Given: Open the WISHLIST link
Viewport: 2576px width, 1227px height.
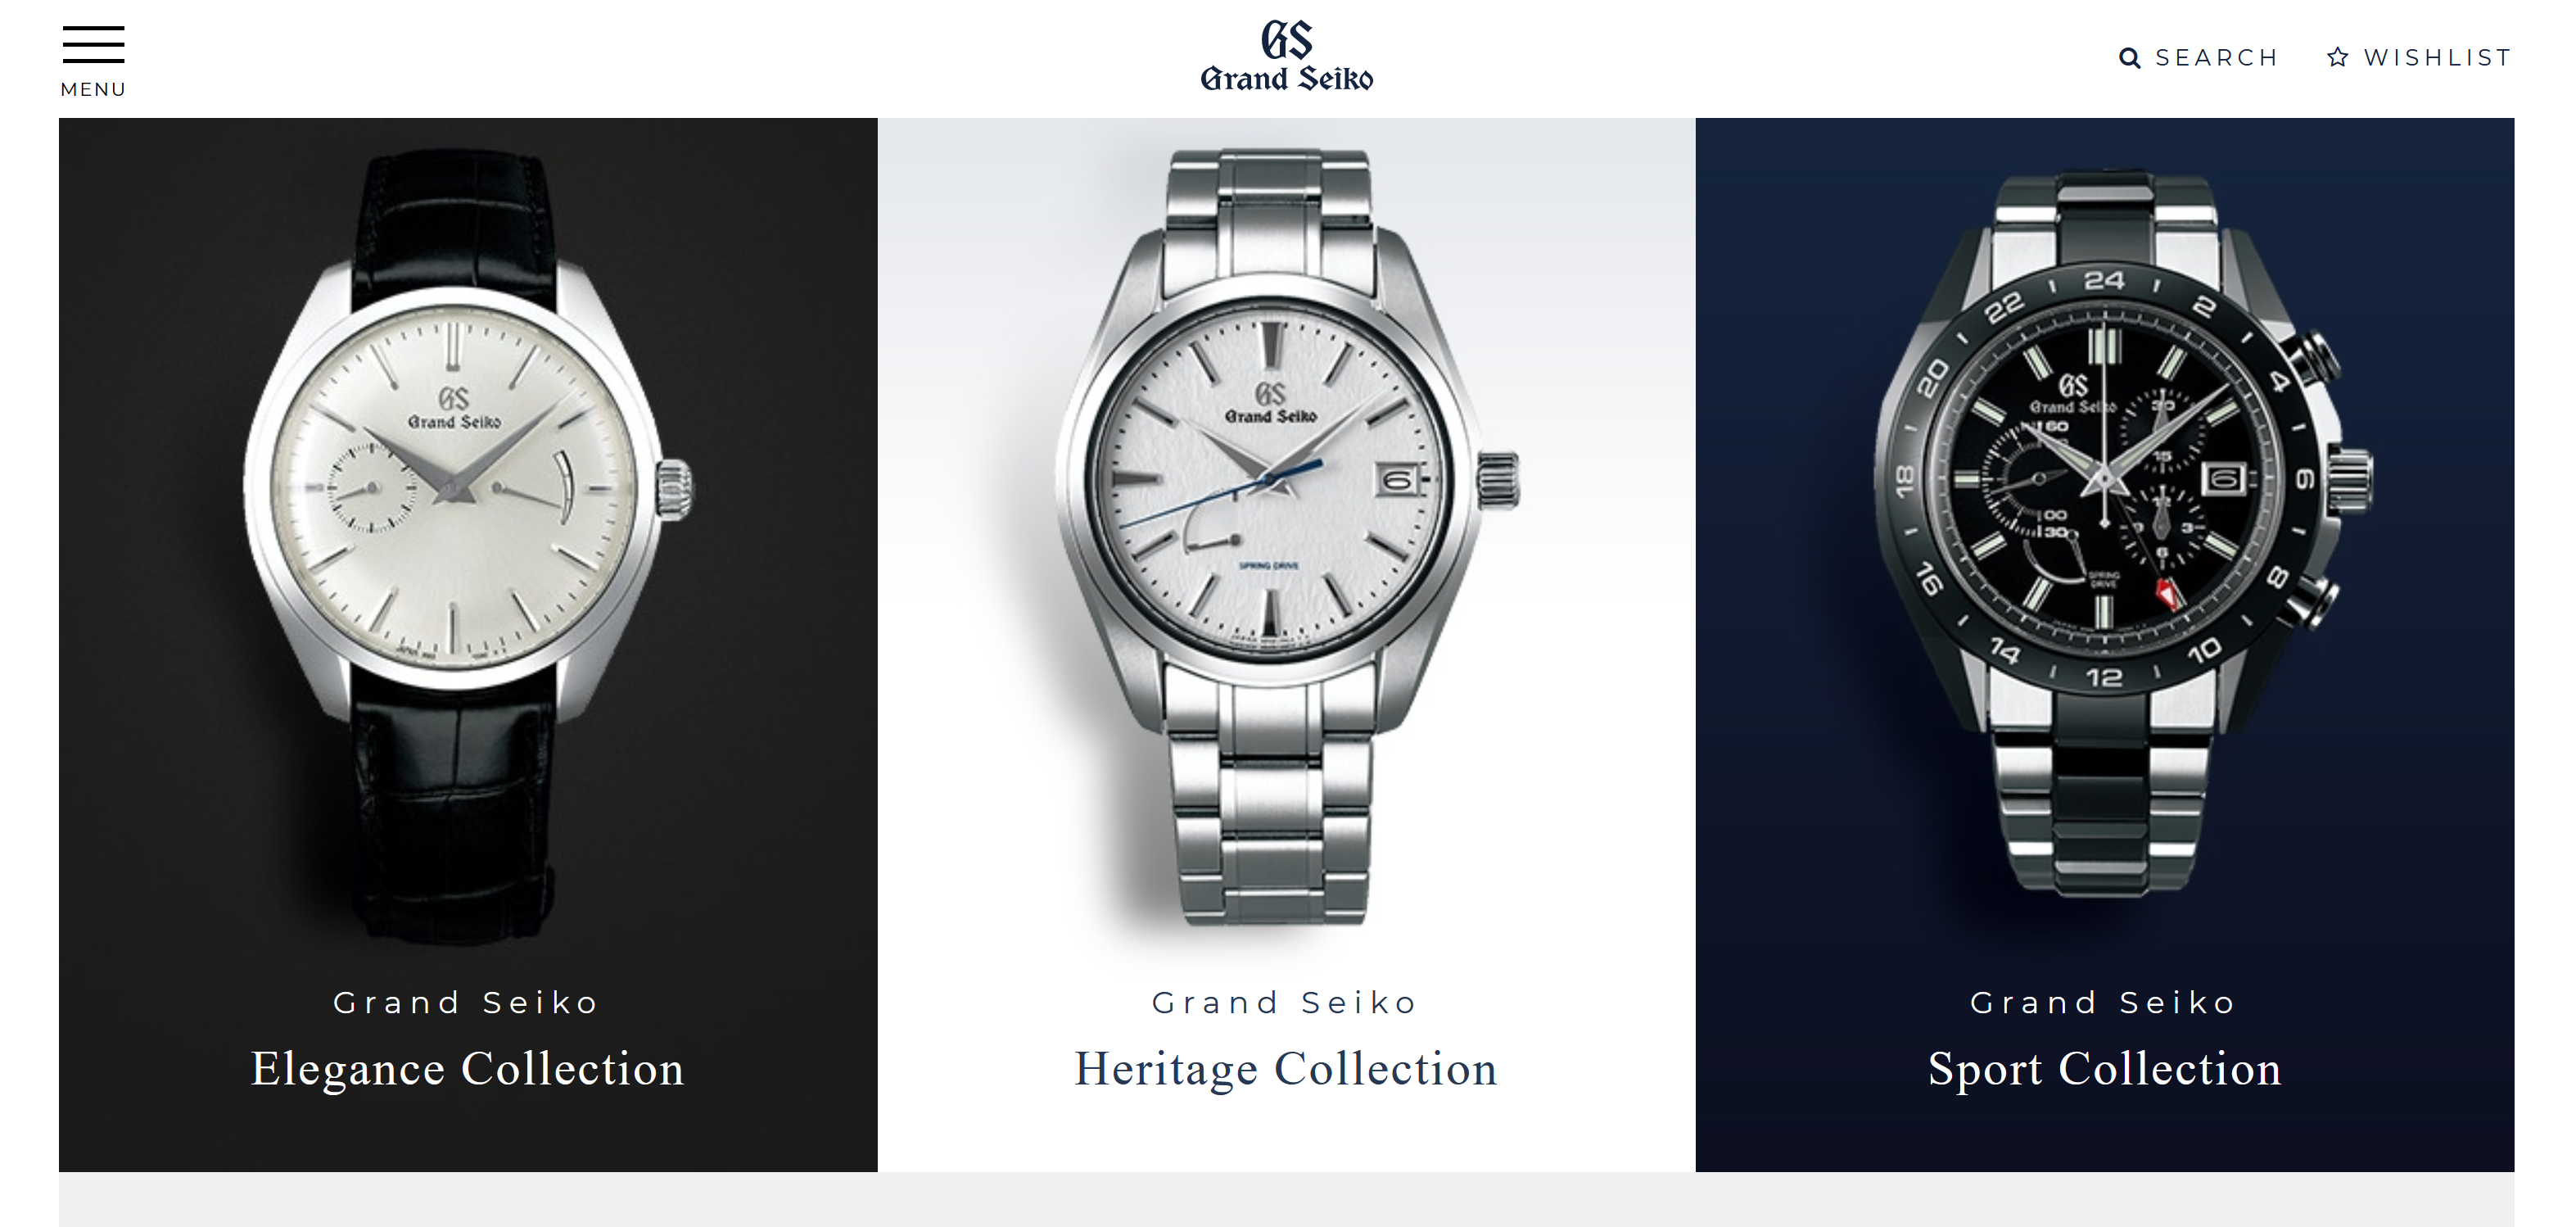Looking at the screenshot, I should coord(2437,58).
